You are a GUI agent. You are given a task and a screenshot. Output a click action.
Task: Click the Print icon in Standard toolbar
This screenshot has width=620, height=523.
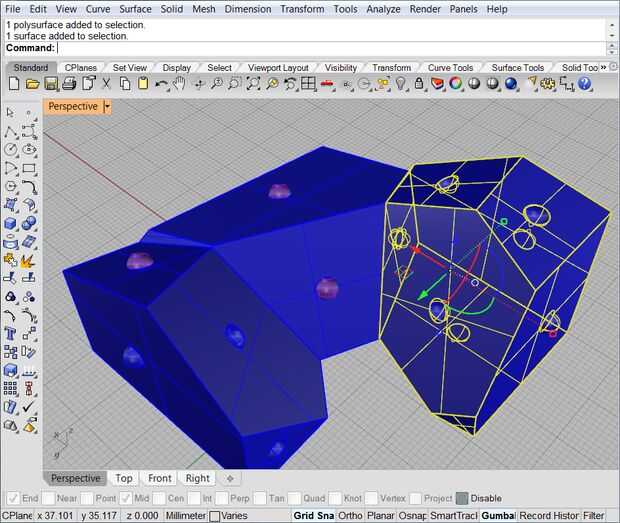click(x=69, y=84)
